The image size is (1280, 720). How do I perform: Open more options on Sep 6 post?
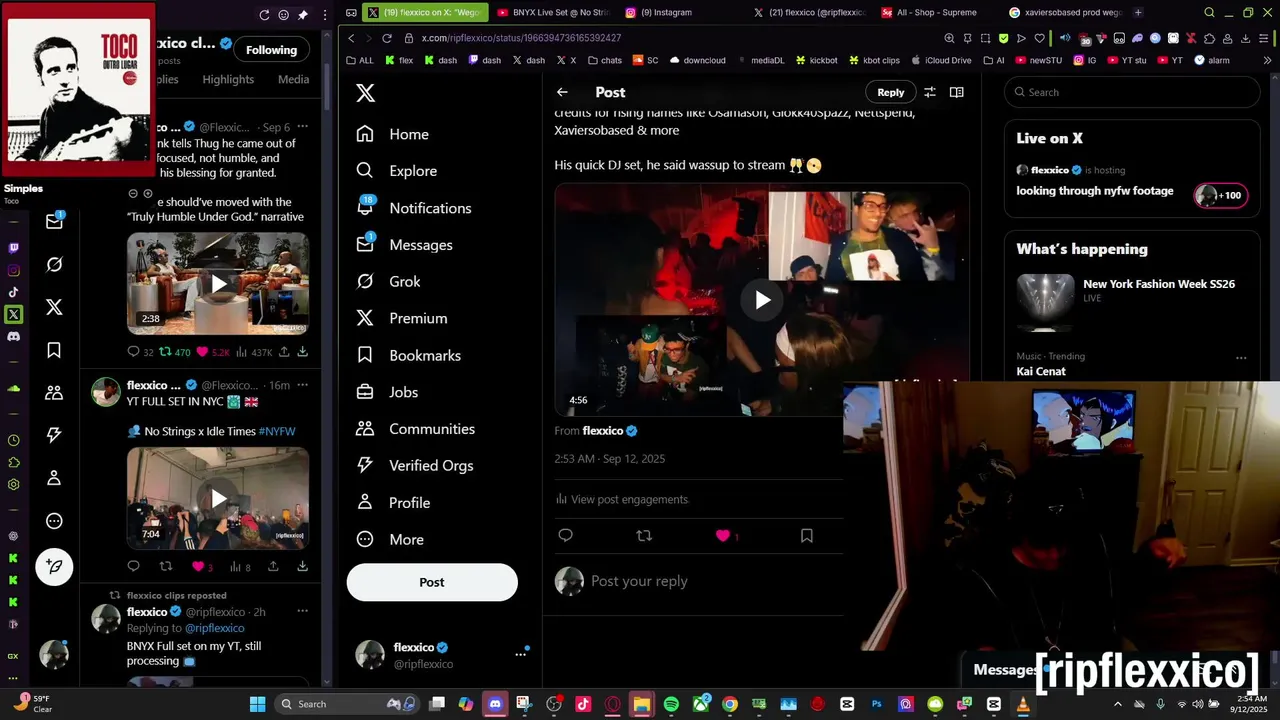tap(302, 127)
